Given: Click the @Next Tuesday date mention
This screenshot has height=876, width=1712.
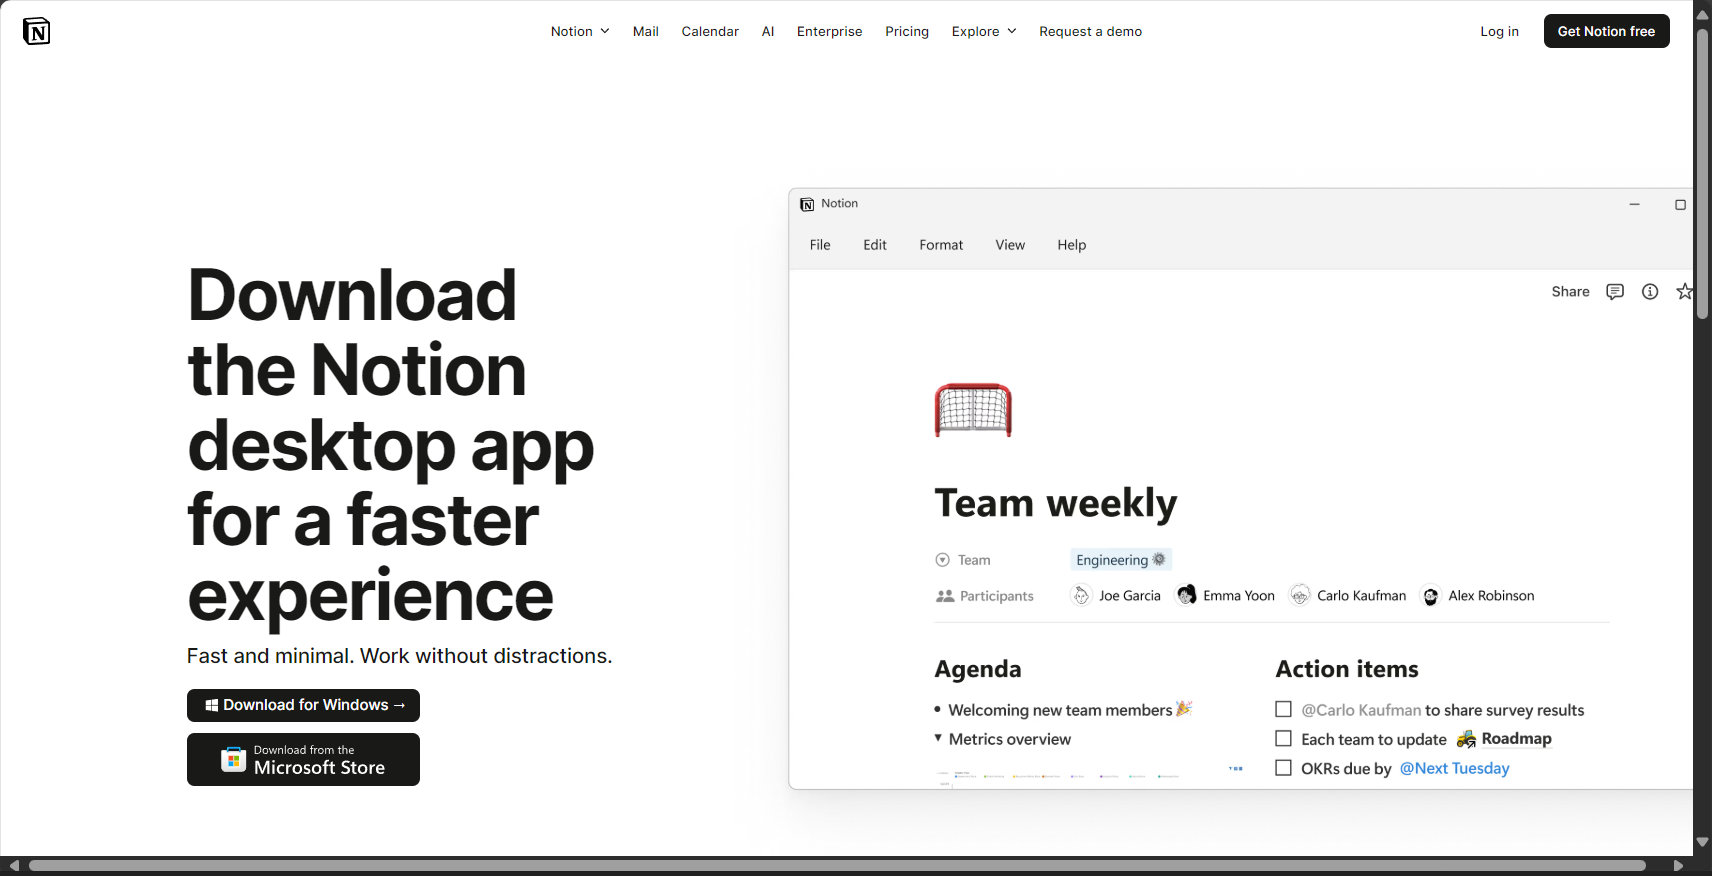Looking at the screenshot, I should tap(1454, 768).
